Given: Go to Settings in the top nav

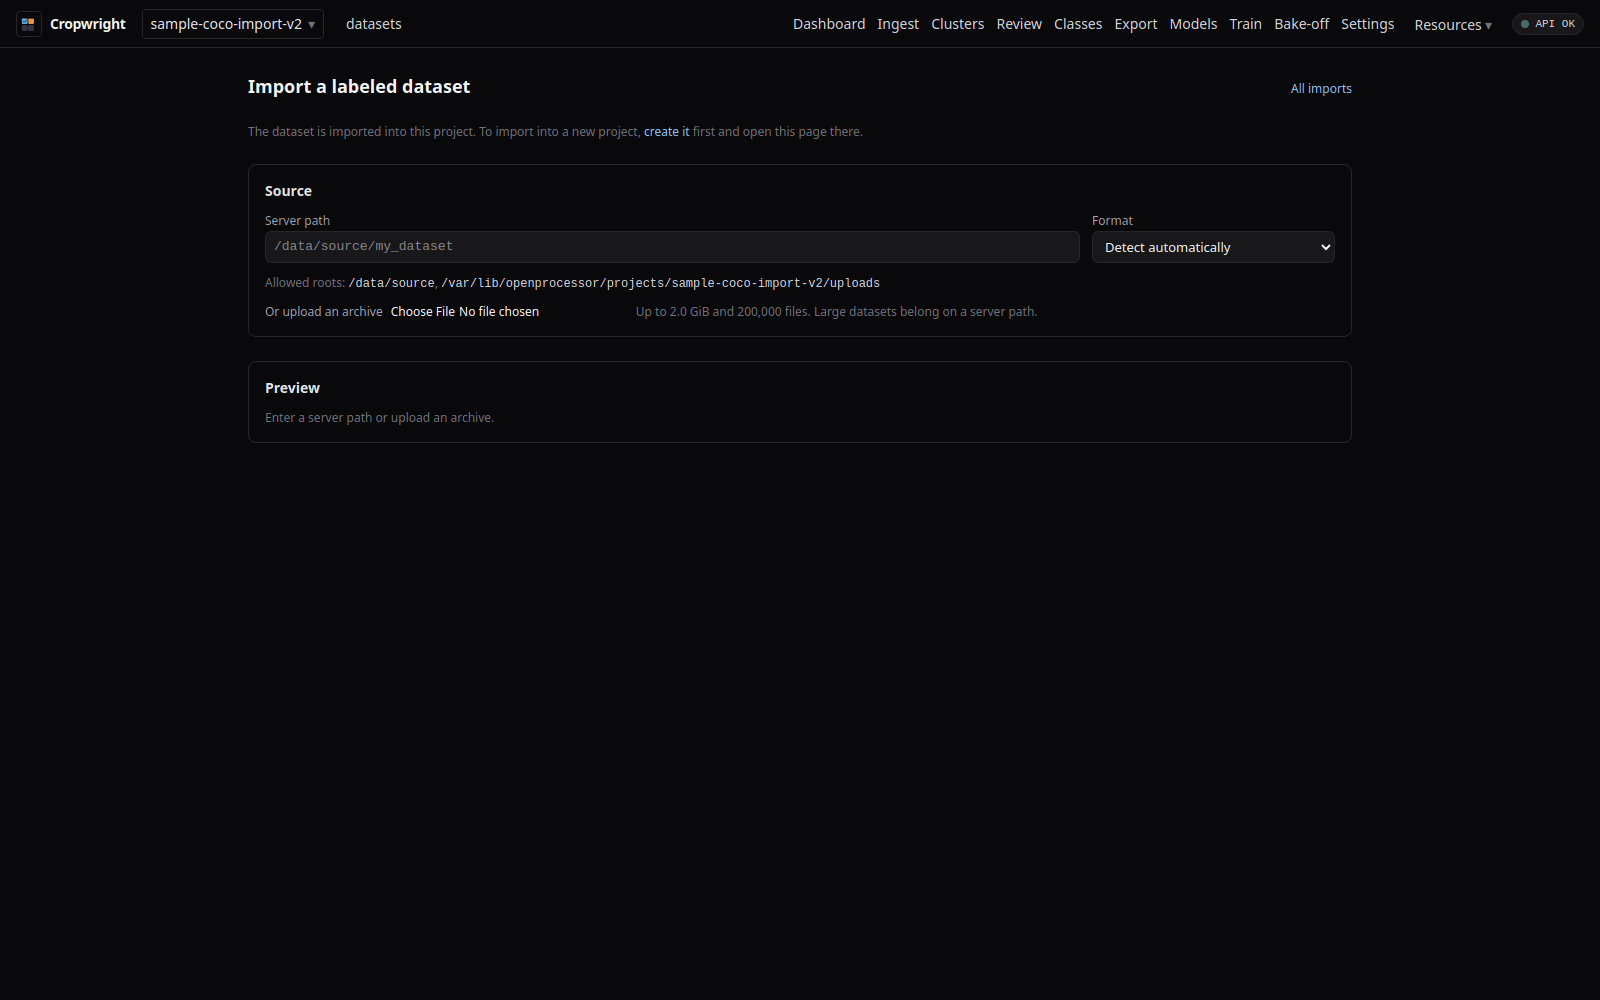Looking at the screenshot, I should click(1367, 24).
